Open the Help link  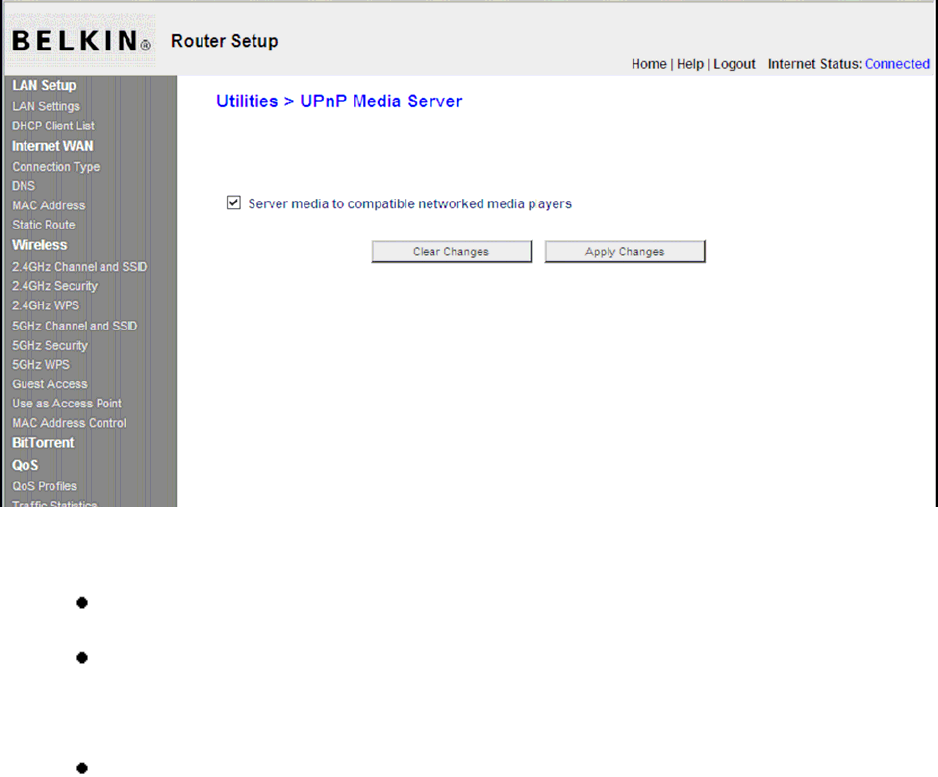click(690, 64)
